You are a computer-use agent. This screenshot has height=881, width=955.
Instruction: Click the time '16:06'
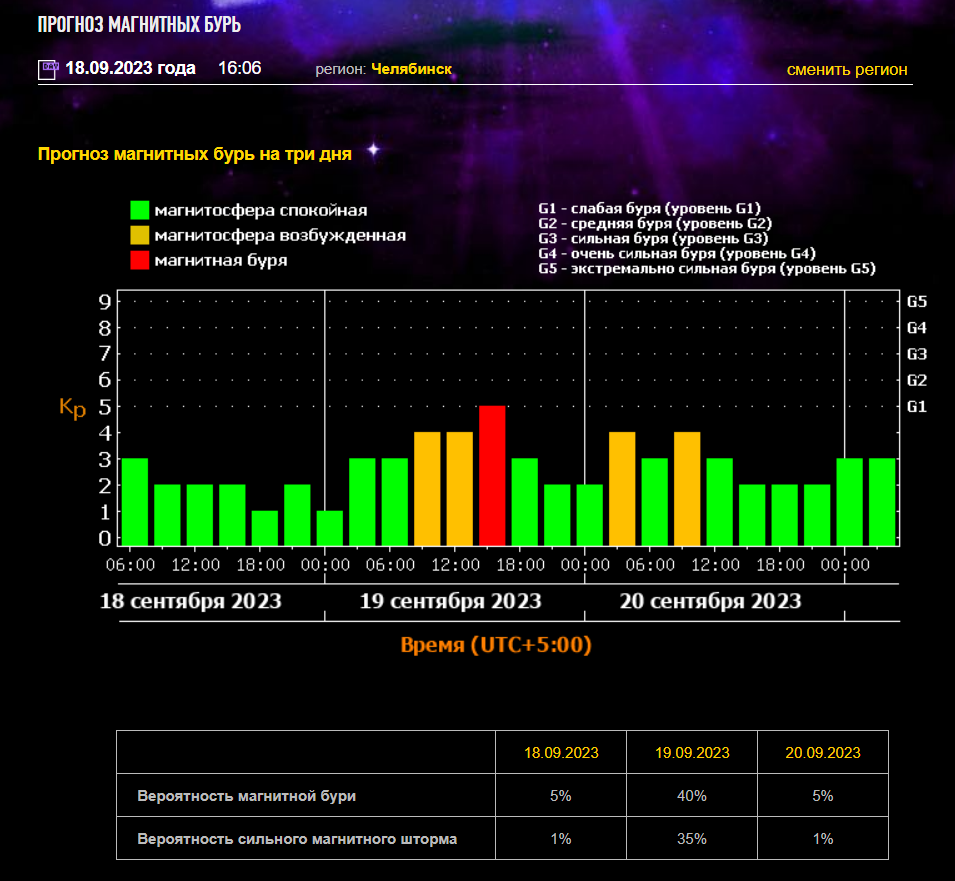click(x=239, y=68)
